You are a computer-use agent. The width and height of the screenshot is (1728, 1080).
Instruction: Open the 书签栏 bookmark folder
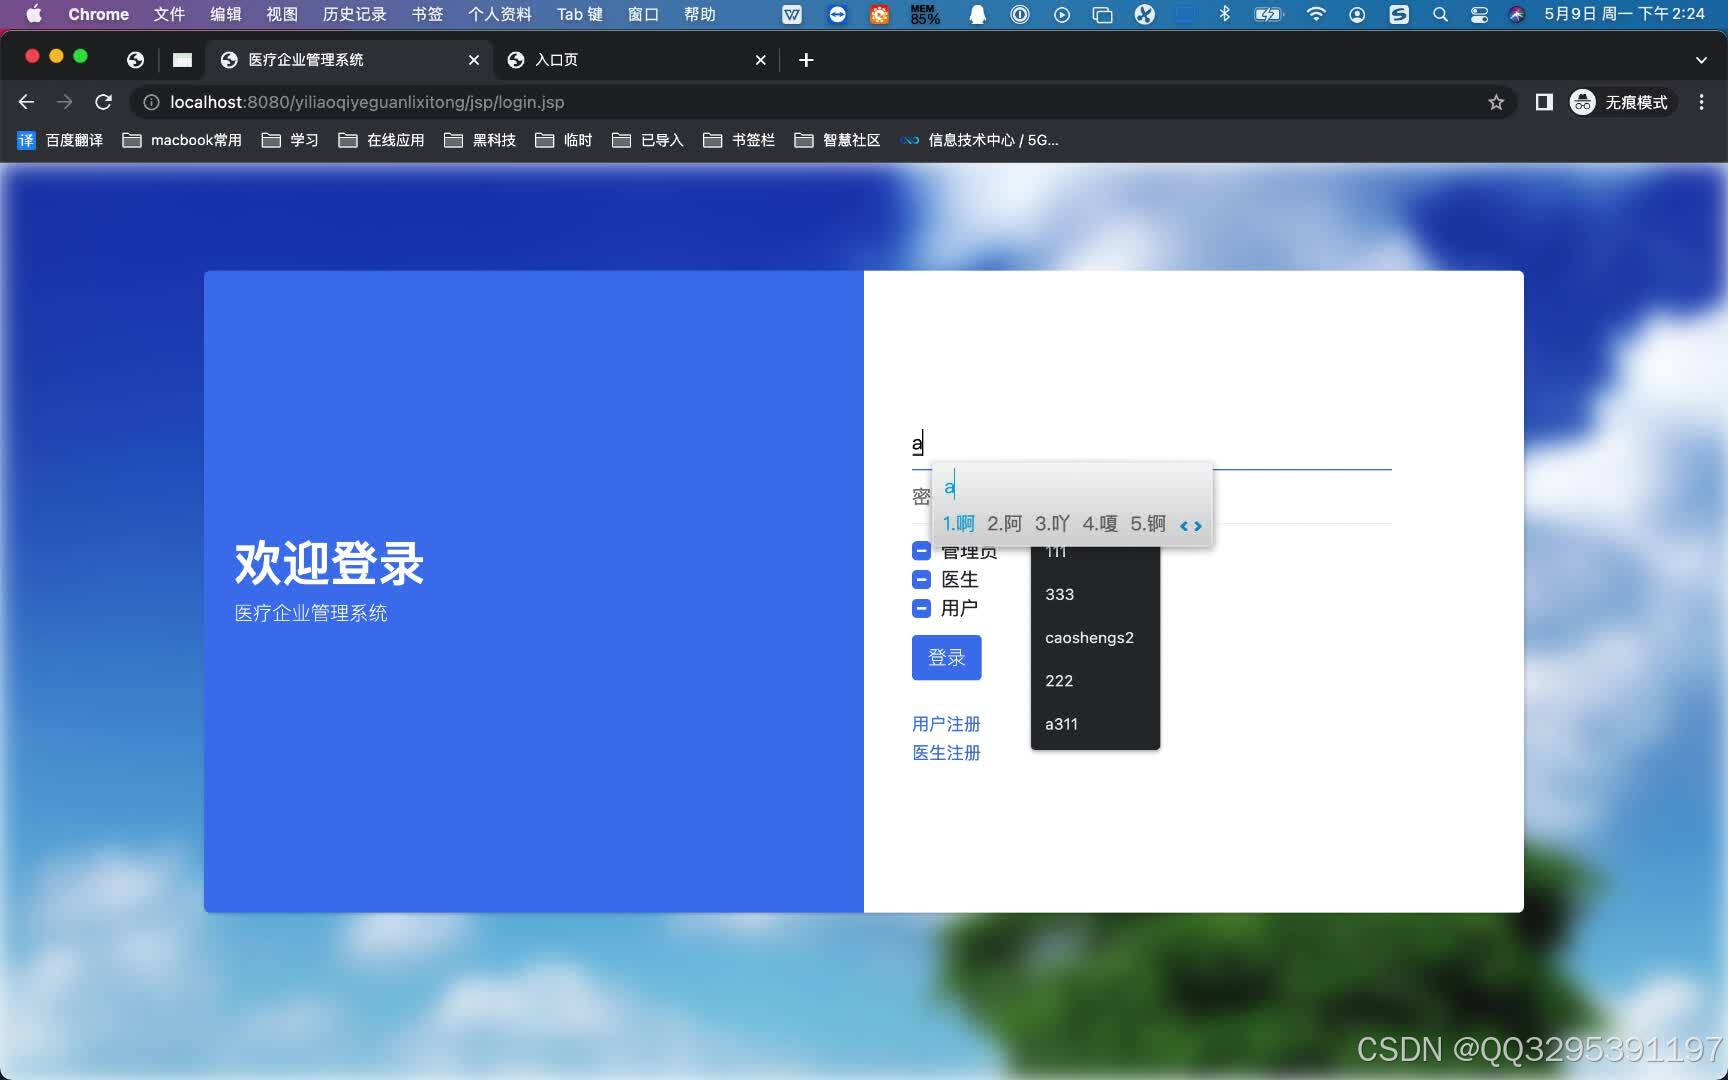coord(739,140)
